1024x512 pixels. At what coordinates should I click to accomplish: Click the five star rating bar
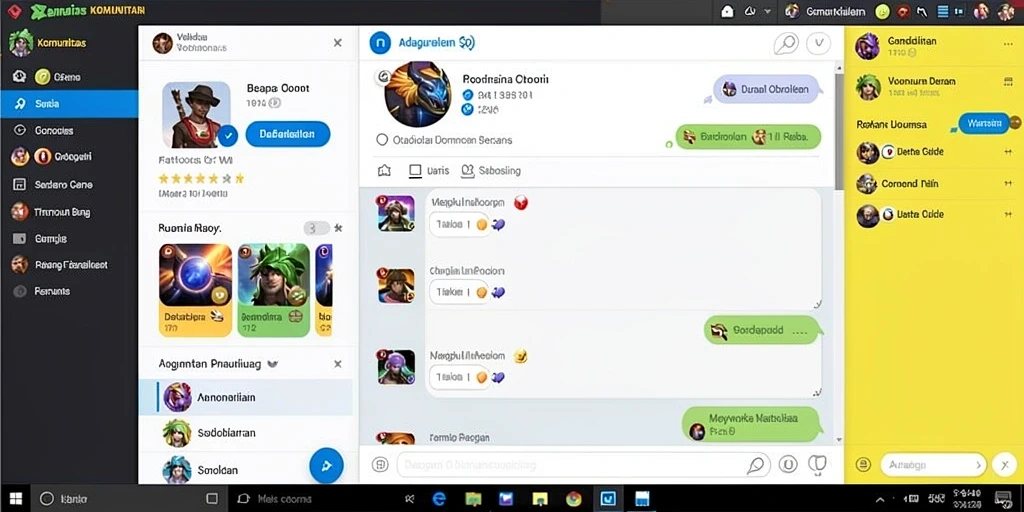pos(201,178)
